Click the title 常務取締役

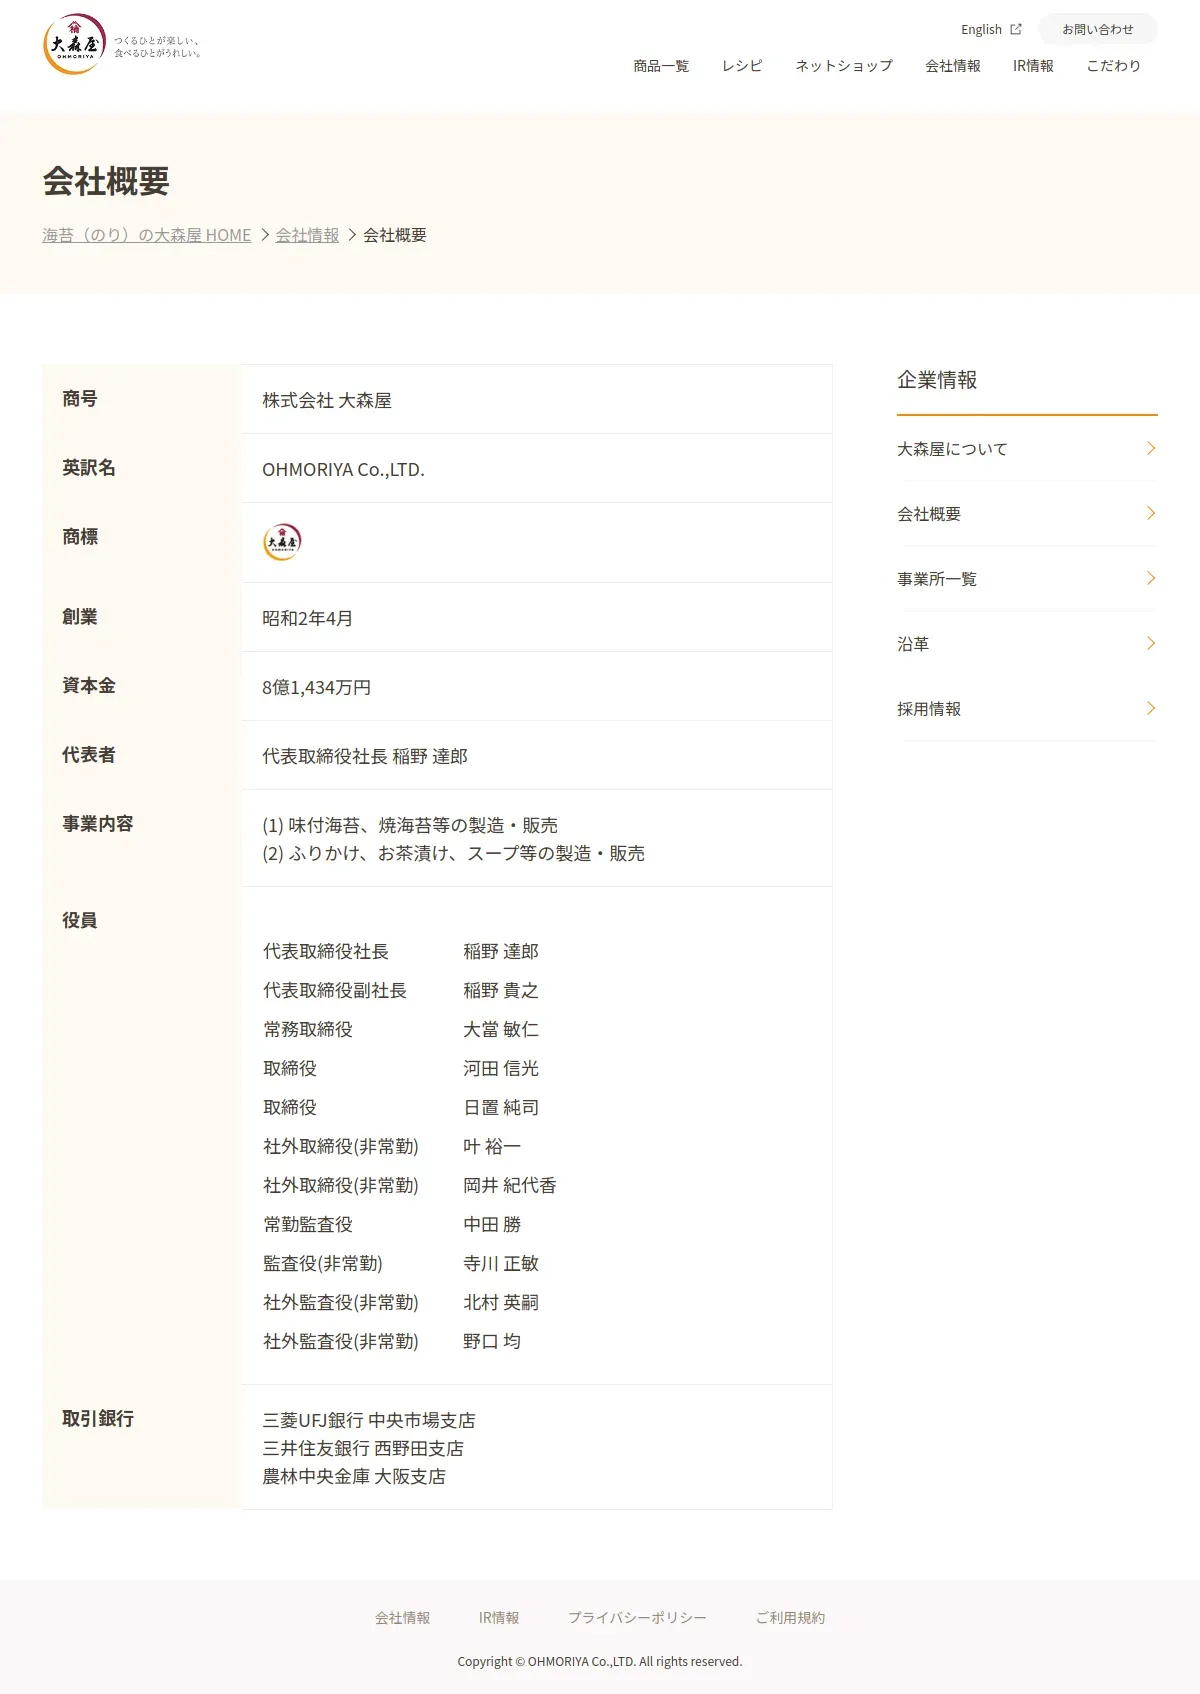(x=308, y=1029)
